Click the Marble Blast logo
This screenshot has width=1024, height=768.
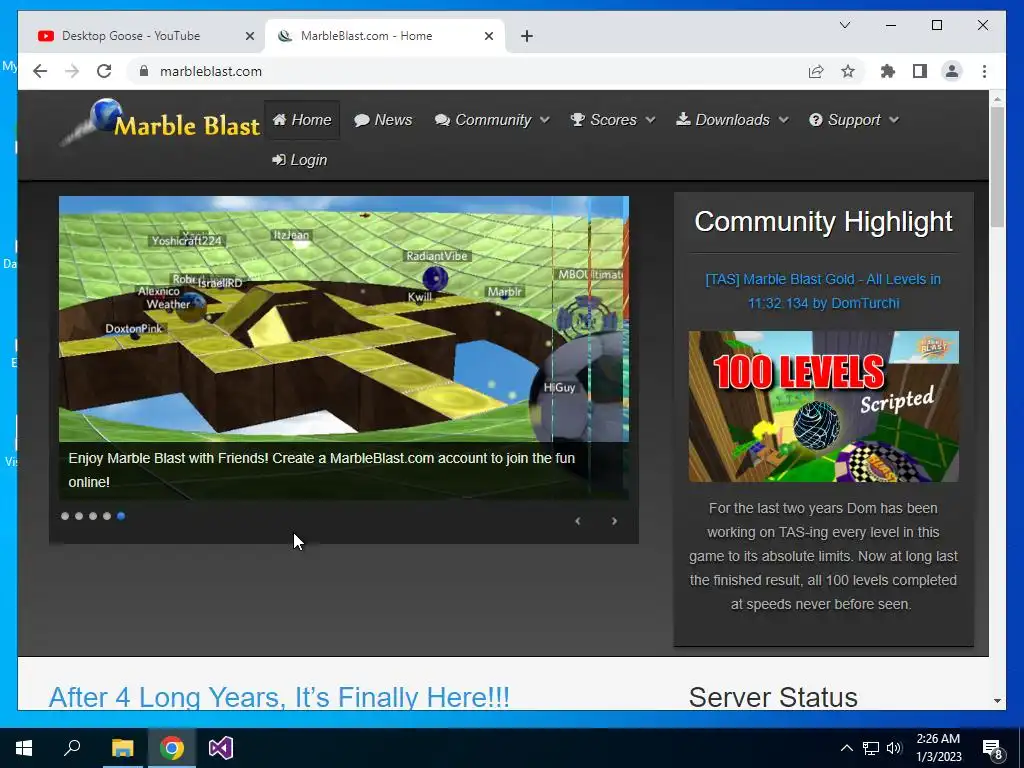(x=161, y=121)
